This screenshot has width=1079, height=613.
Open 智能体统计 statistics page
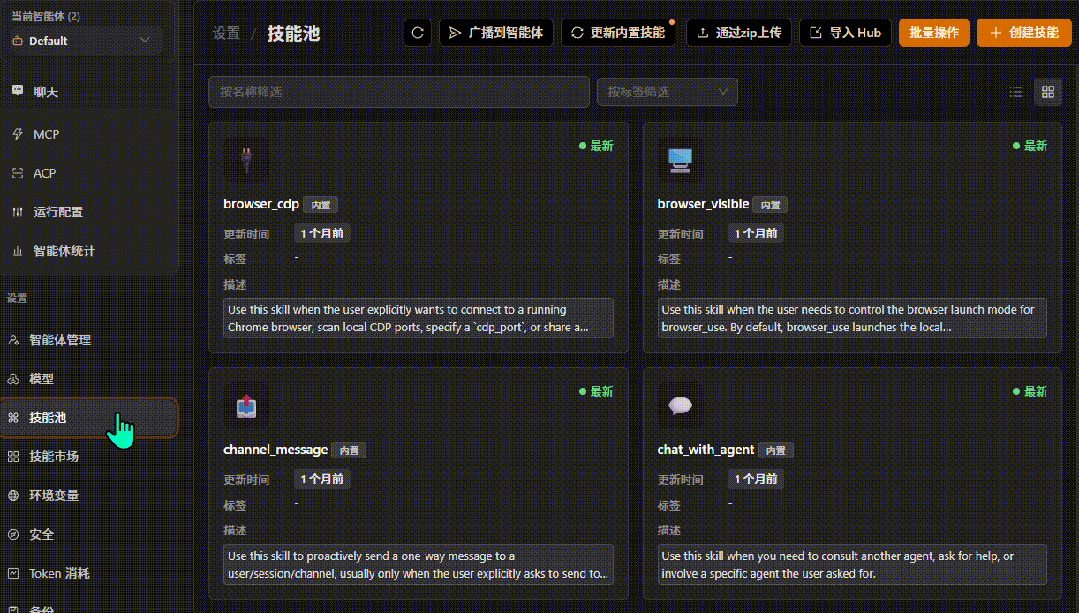89,251
